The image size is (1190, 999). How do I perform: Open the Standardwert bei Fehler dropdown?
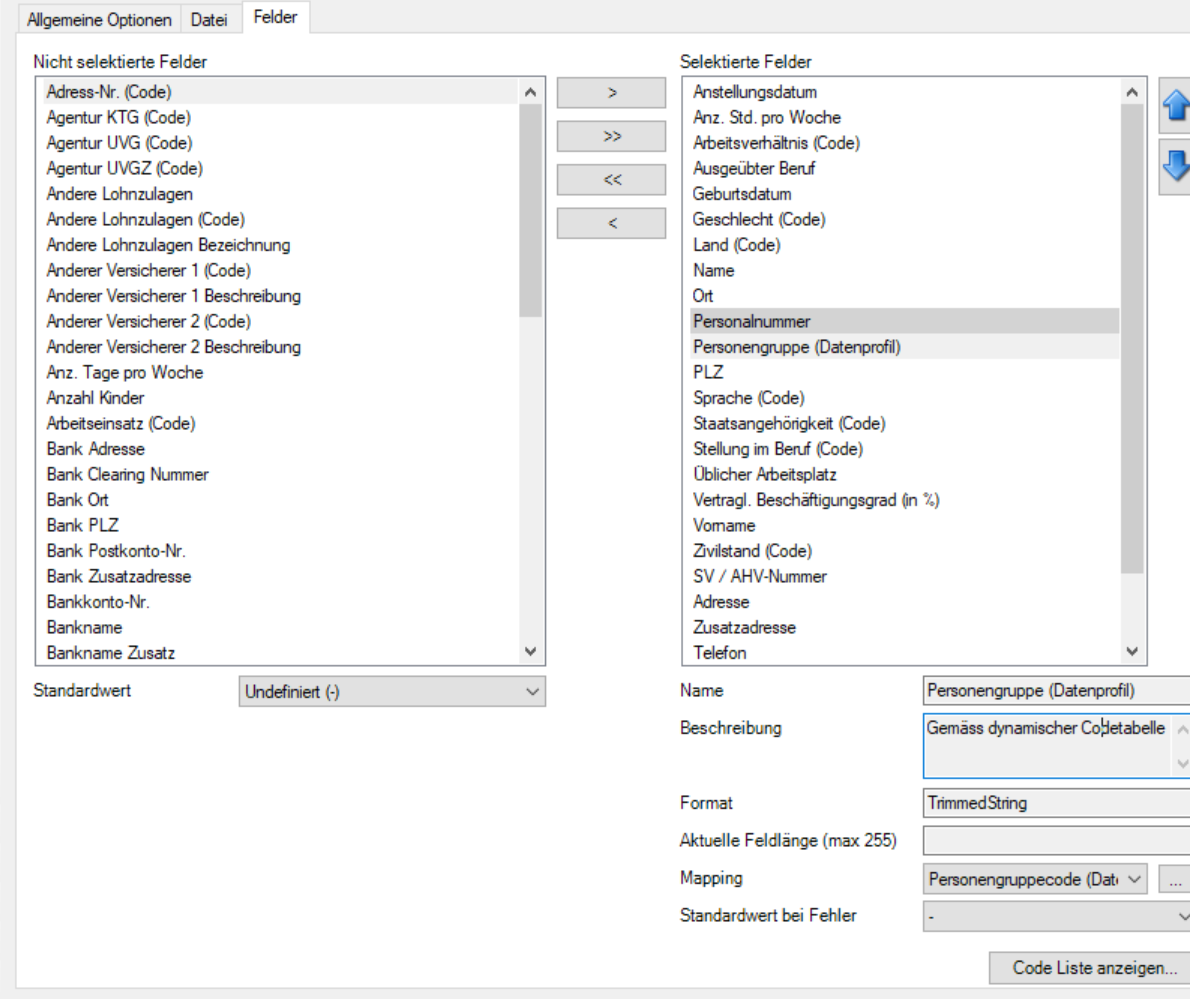point(1056,916)
